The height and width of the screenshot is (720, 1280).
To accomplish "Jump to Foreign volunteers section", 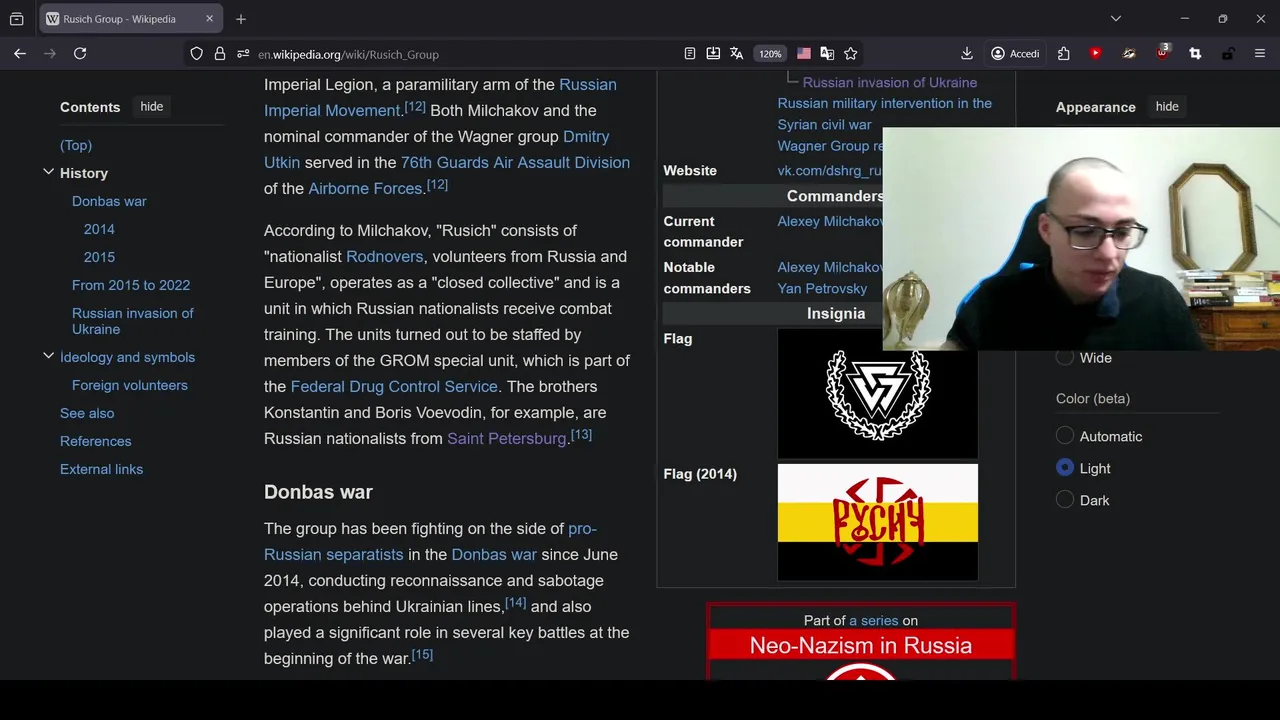I will tap(130, 385).
